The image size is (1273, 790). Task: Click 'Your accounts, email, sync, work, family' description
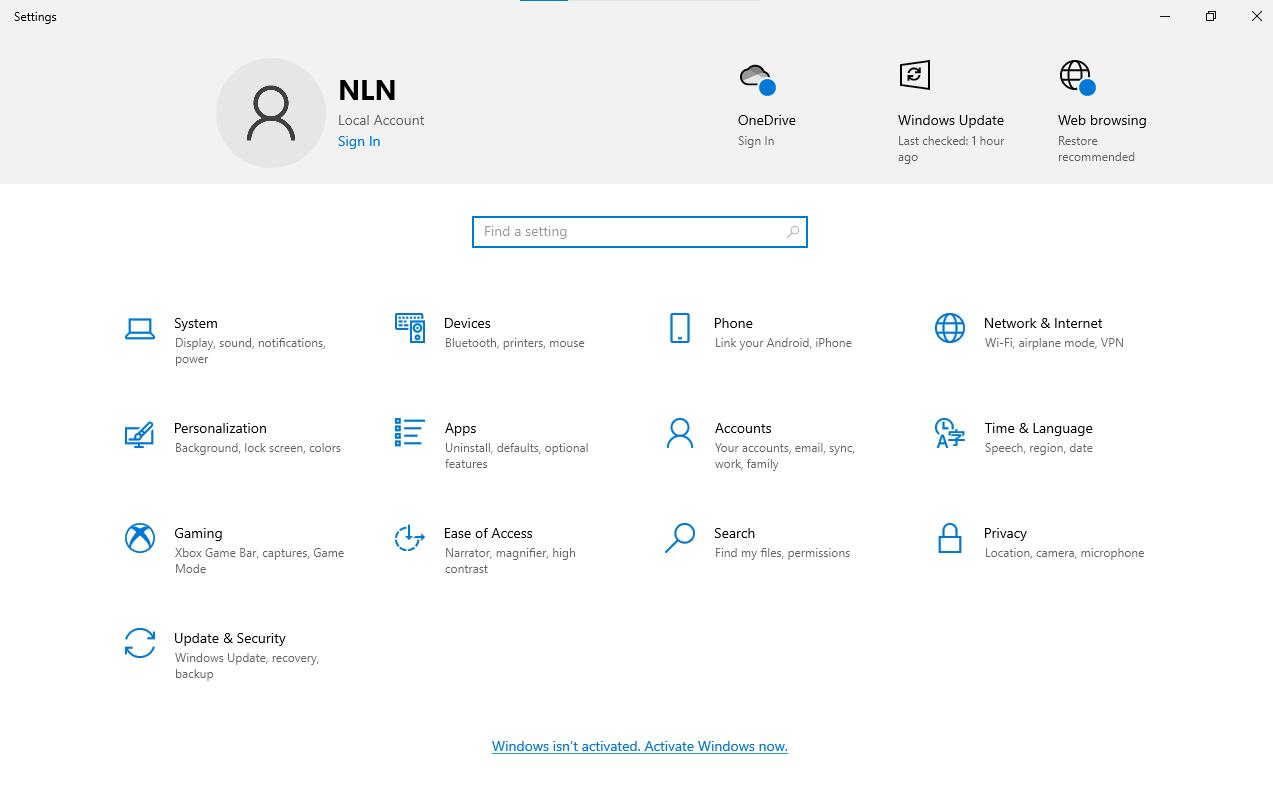pos(785,456)
